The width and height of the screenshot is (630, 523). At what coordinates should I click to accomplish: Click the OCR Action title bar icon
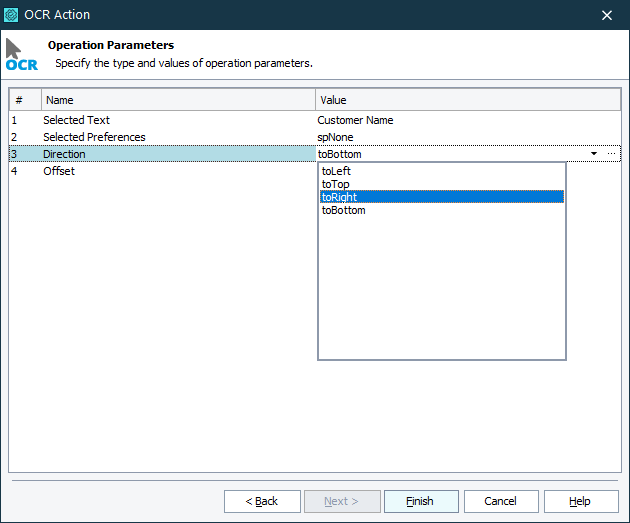pos(12,15)
